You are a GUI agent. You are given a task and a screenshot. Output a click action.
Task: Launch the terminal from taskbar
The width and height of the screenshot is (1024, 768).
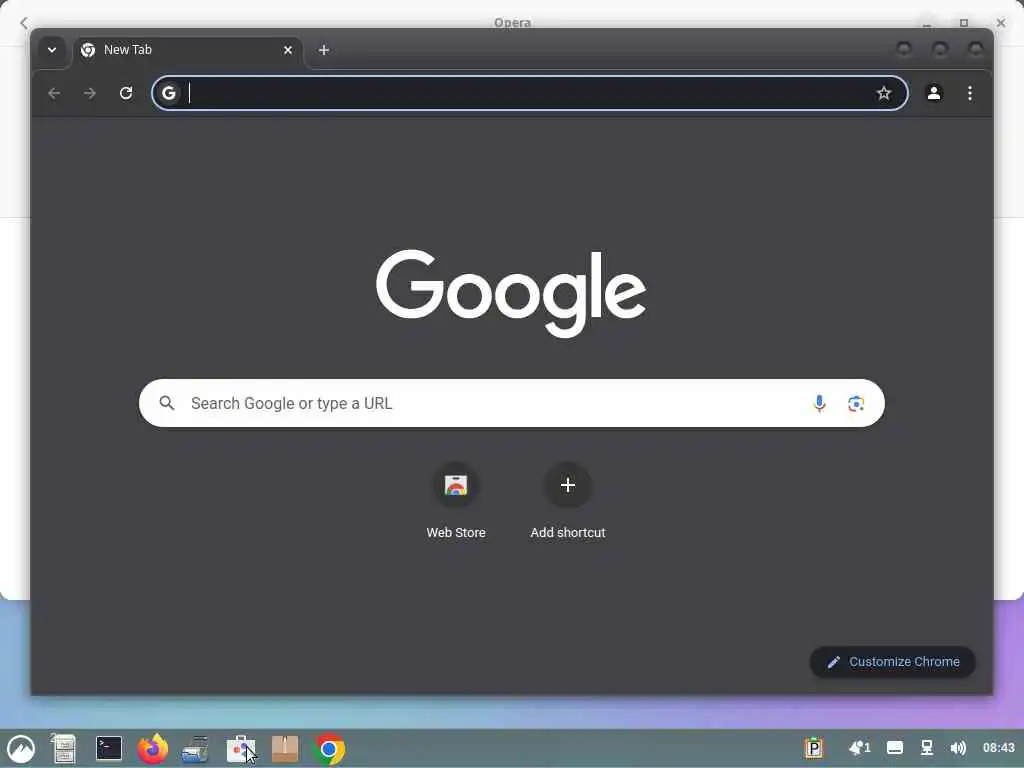point(109,748)
